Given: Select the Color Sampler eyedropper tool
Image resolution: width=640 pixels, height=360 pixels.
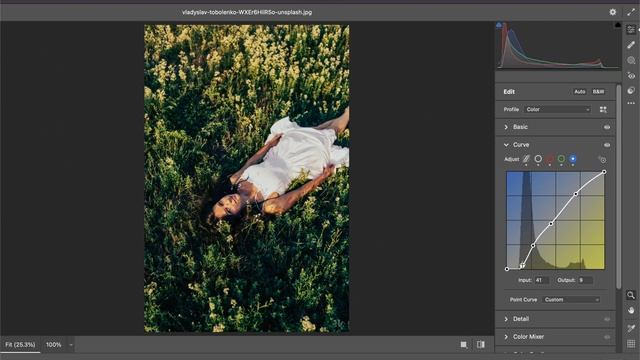Looking at the screenshot, I should coord(631,328).
